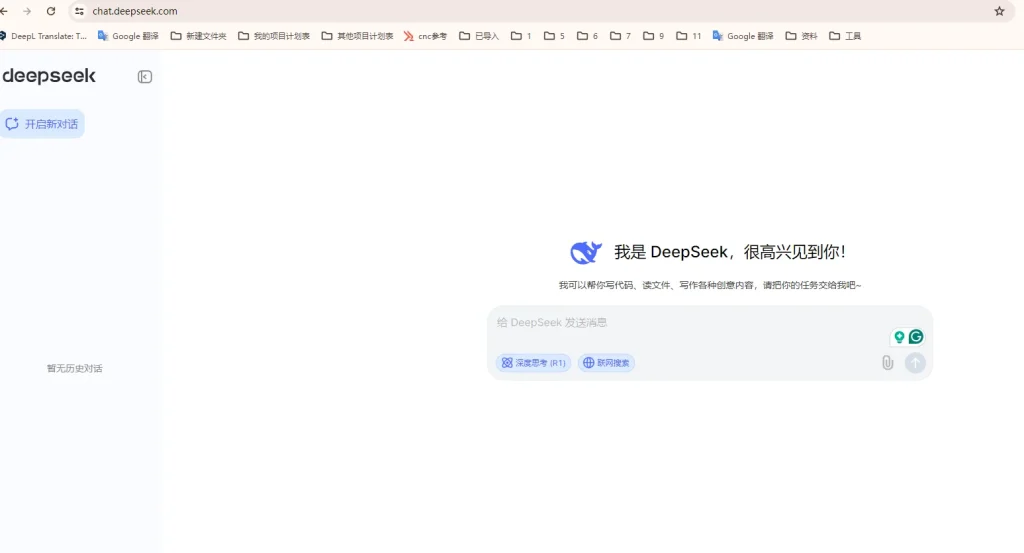Open the DeepL Translate bookmark
Screen dimensions: 1024x553
44,36
